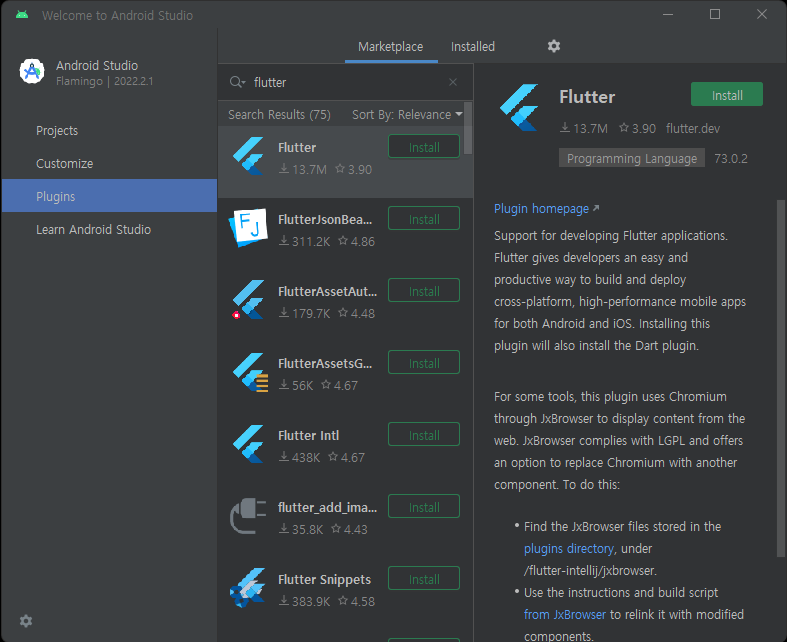Install the Flutter Intl plugin
This screenshot has width=787, height=642.
click(x=424, y=435)
